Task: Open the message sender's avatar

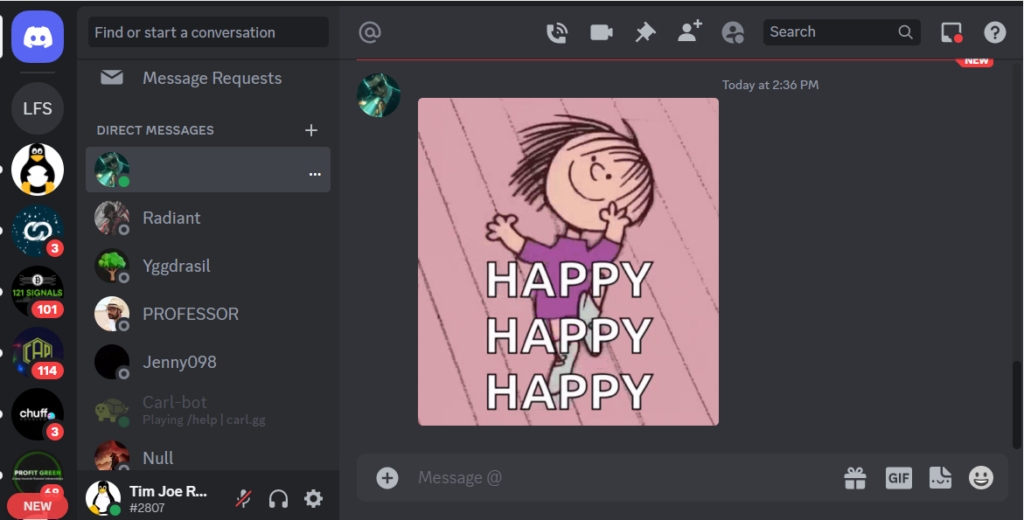Action: pos(379,95)
